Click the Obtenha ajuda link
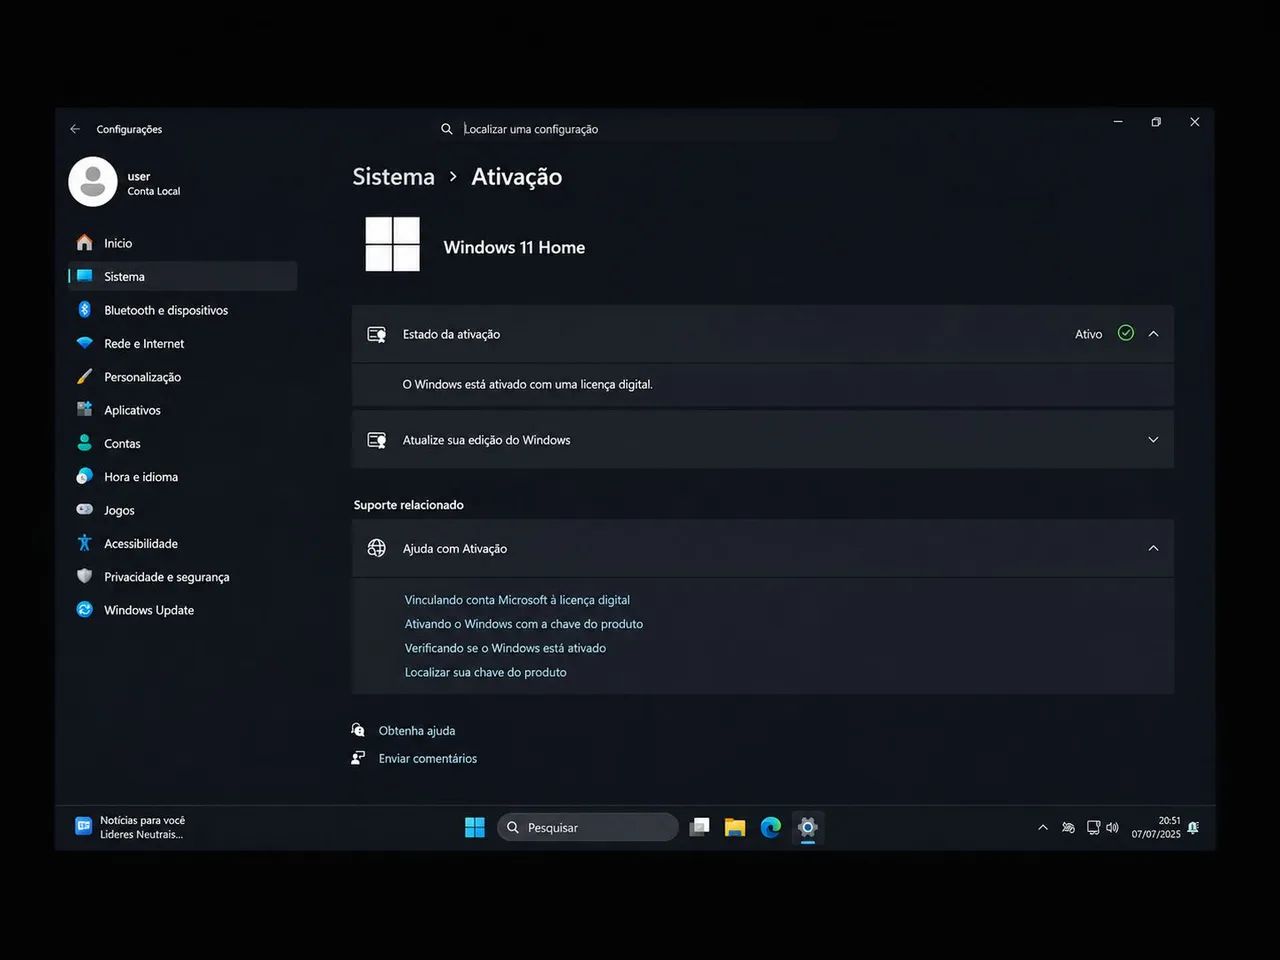 pos(416,731)
